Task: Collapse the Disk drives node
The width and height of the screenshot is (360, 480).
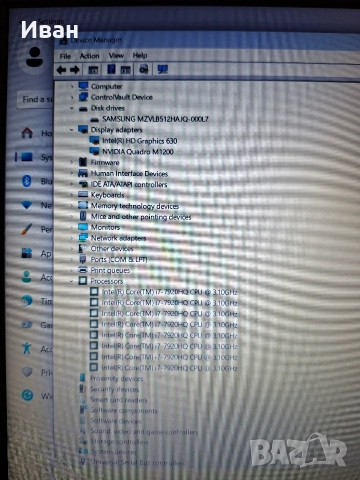Action: click(72, 108)
